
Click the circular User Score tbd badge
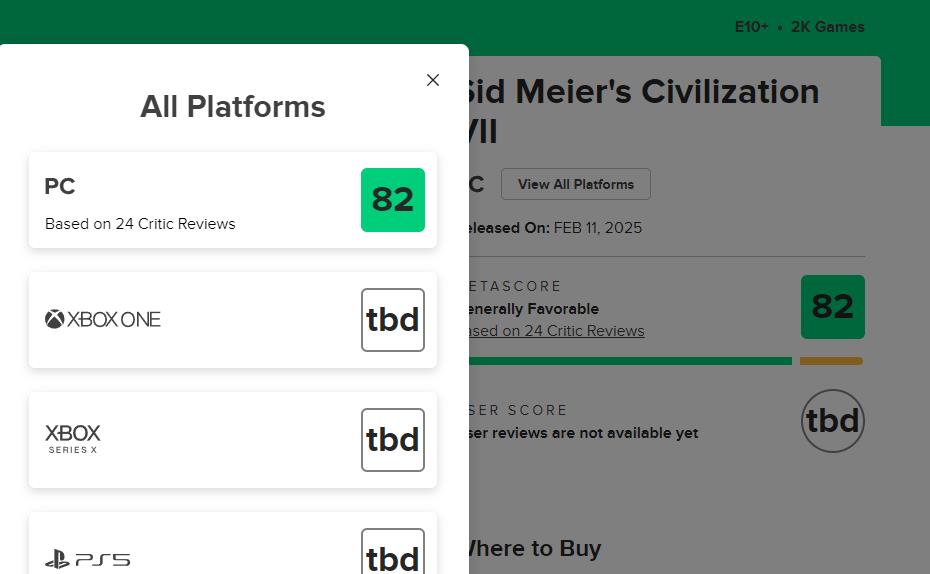(x=833, y=421)
